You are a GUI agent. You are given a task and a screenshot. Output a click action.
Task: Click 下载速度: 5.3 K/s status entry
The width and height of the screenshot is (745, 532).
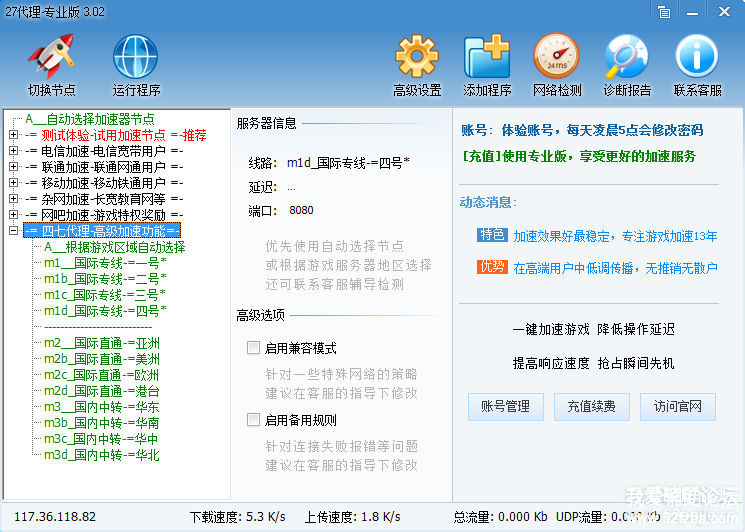coord(238,516)
